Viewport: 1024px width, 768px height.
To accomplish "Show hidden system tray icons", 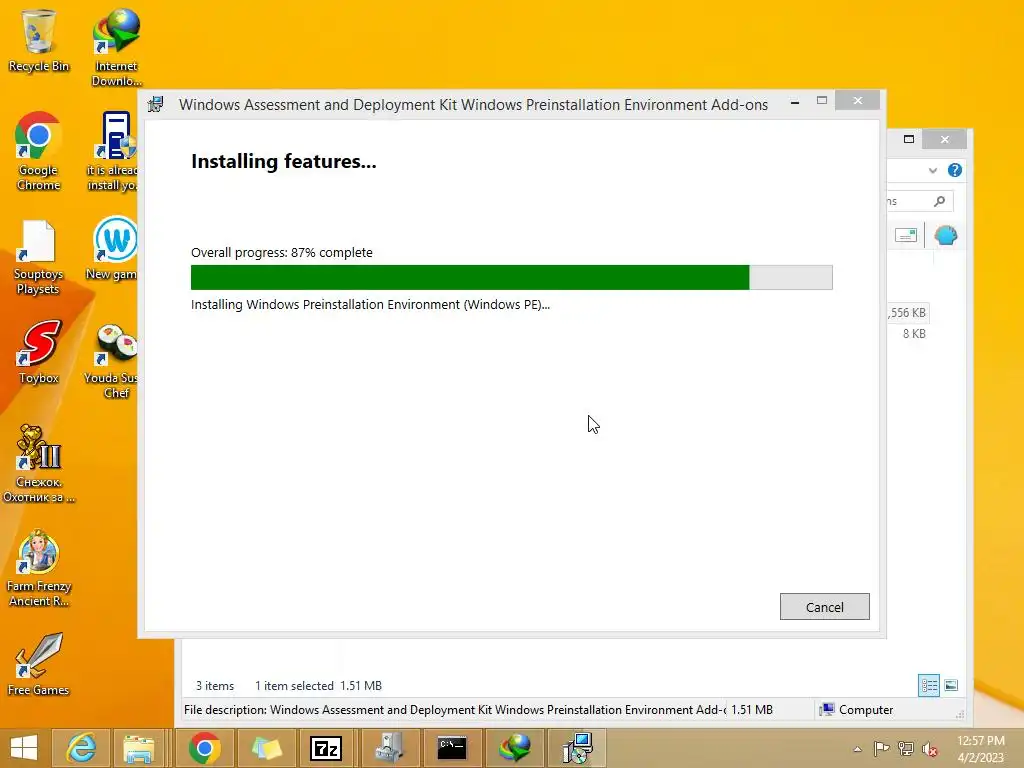I will 857,749.
